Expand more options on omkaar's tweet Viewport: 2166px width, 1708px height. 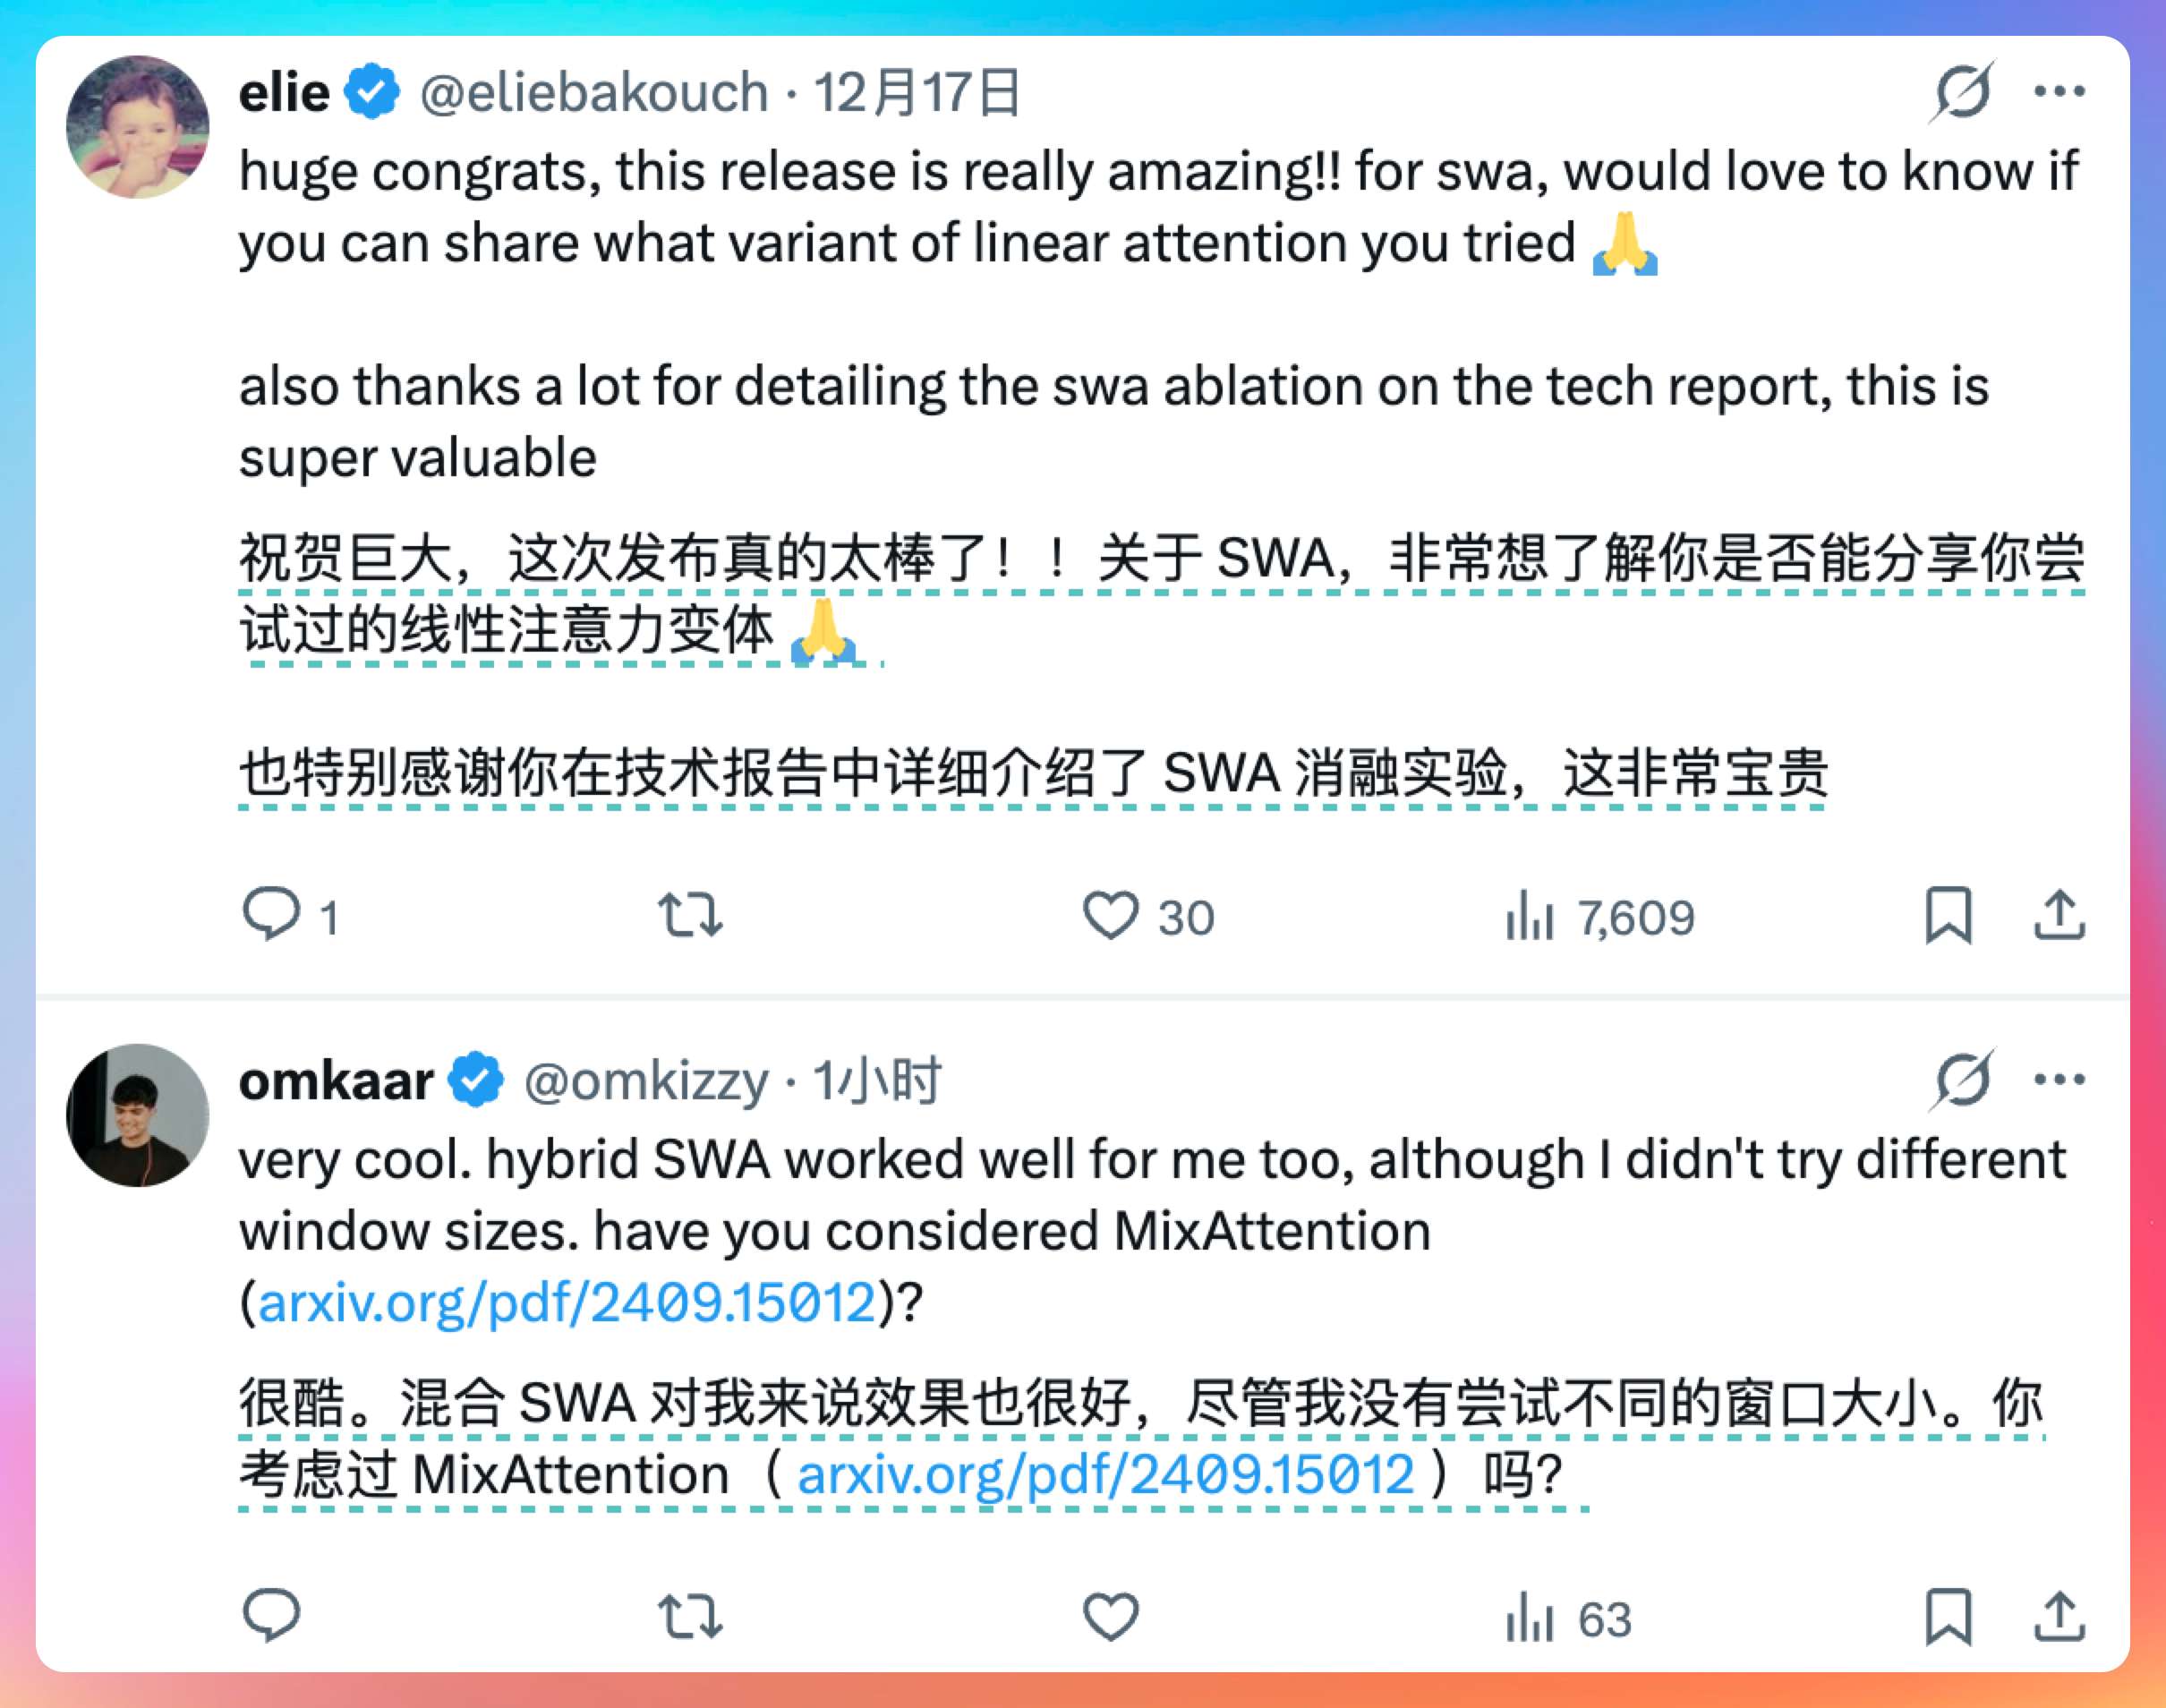(2059, 1080)
